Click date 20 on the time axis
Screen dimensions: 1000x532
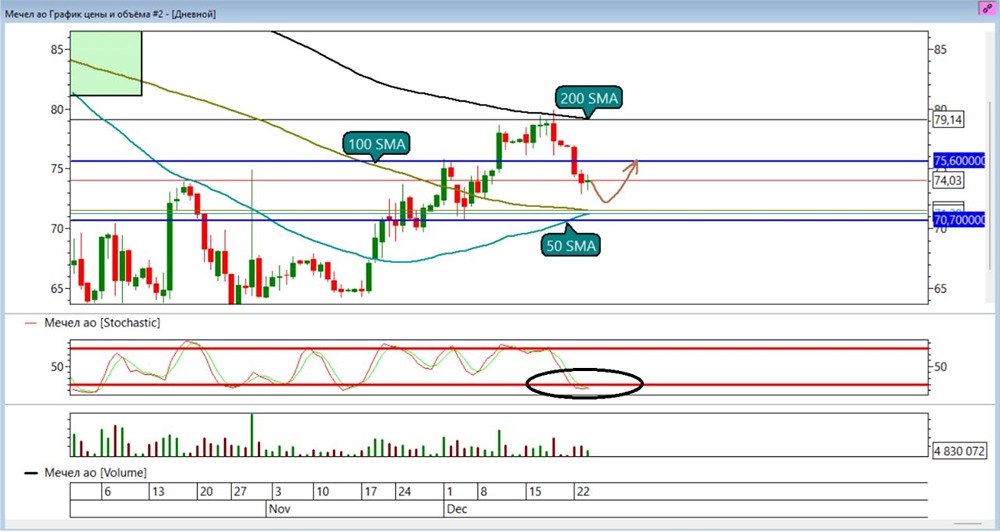[x=205, y=492]
